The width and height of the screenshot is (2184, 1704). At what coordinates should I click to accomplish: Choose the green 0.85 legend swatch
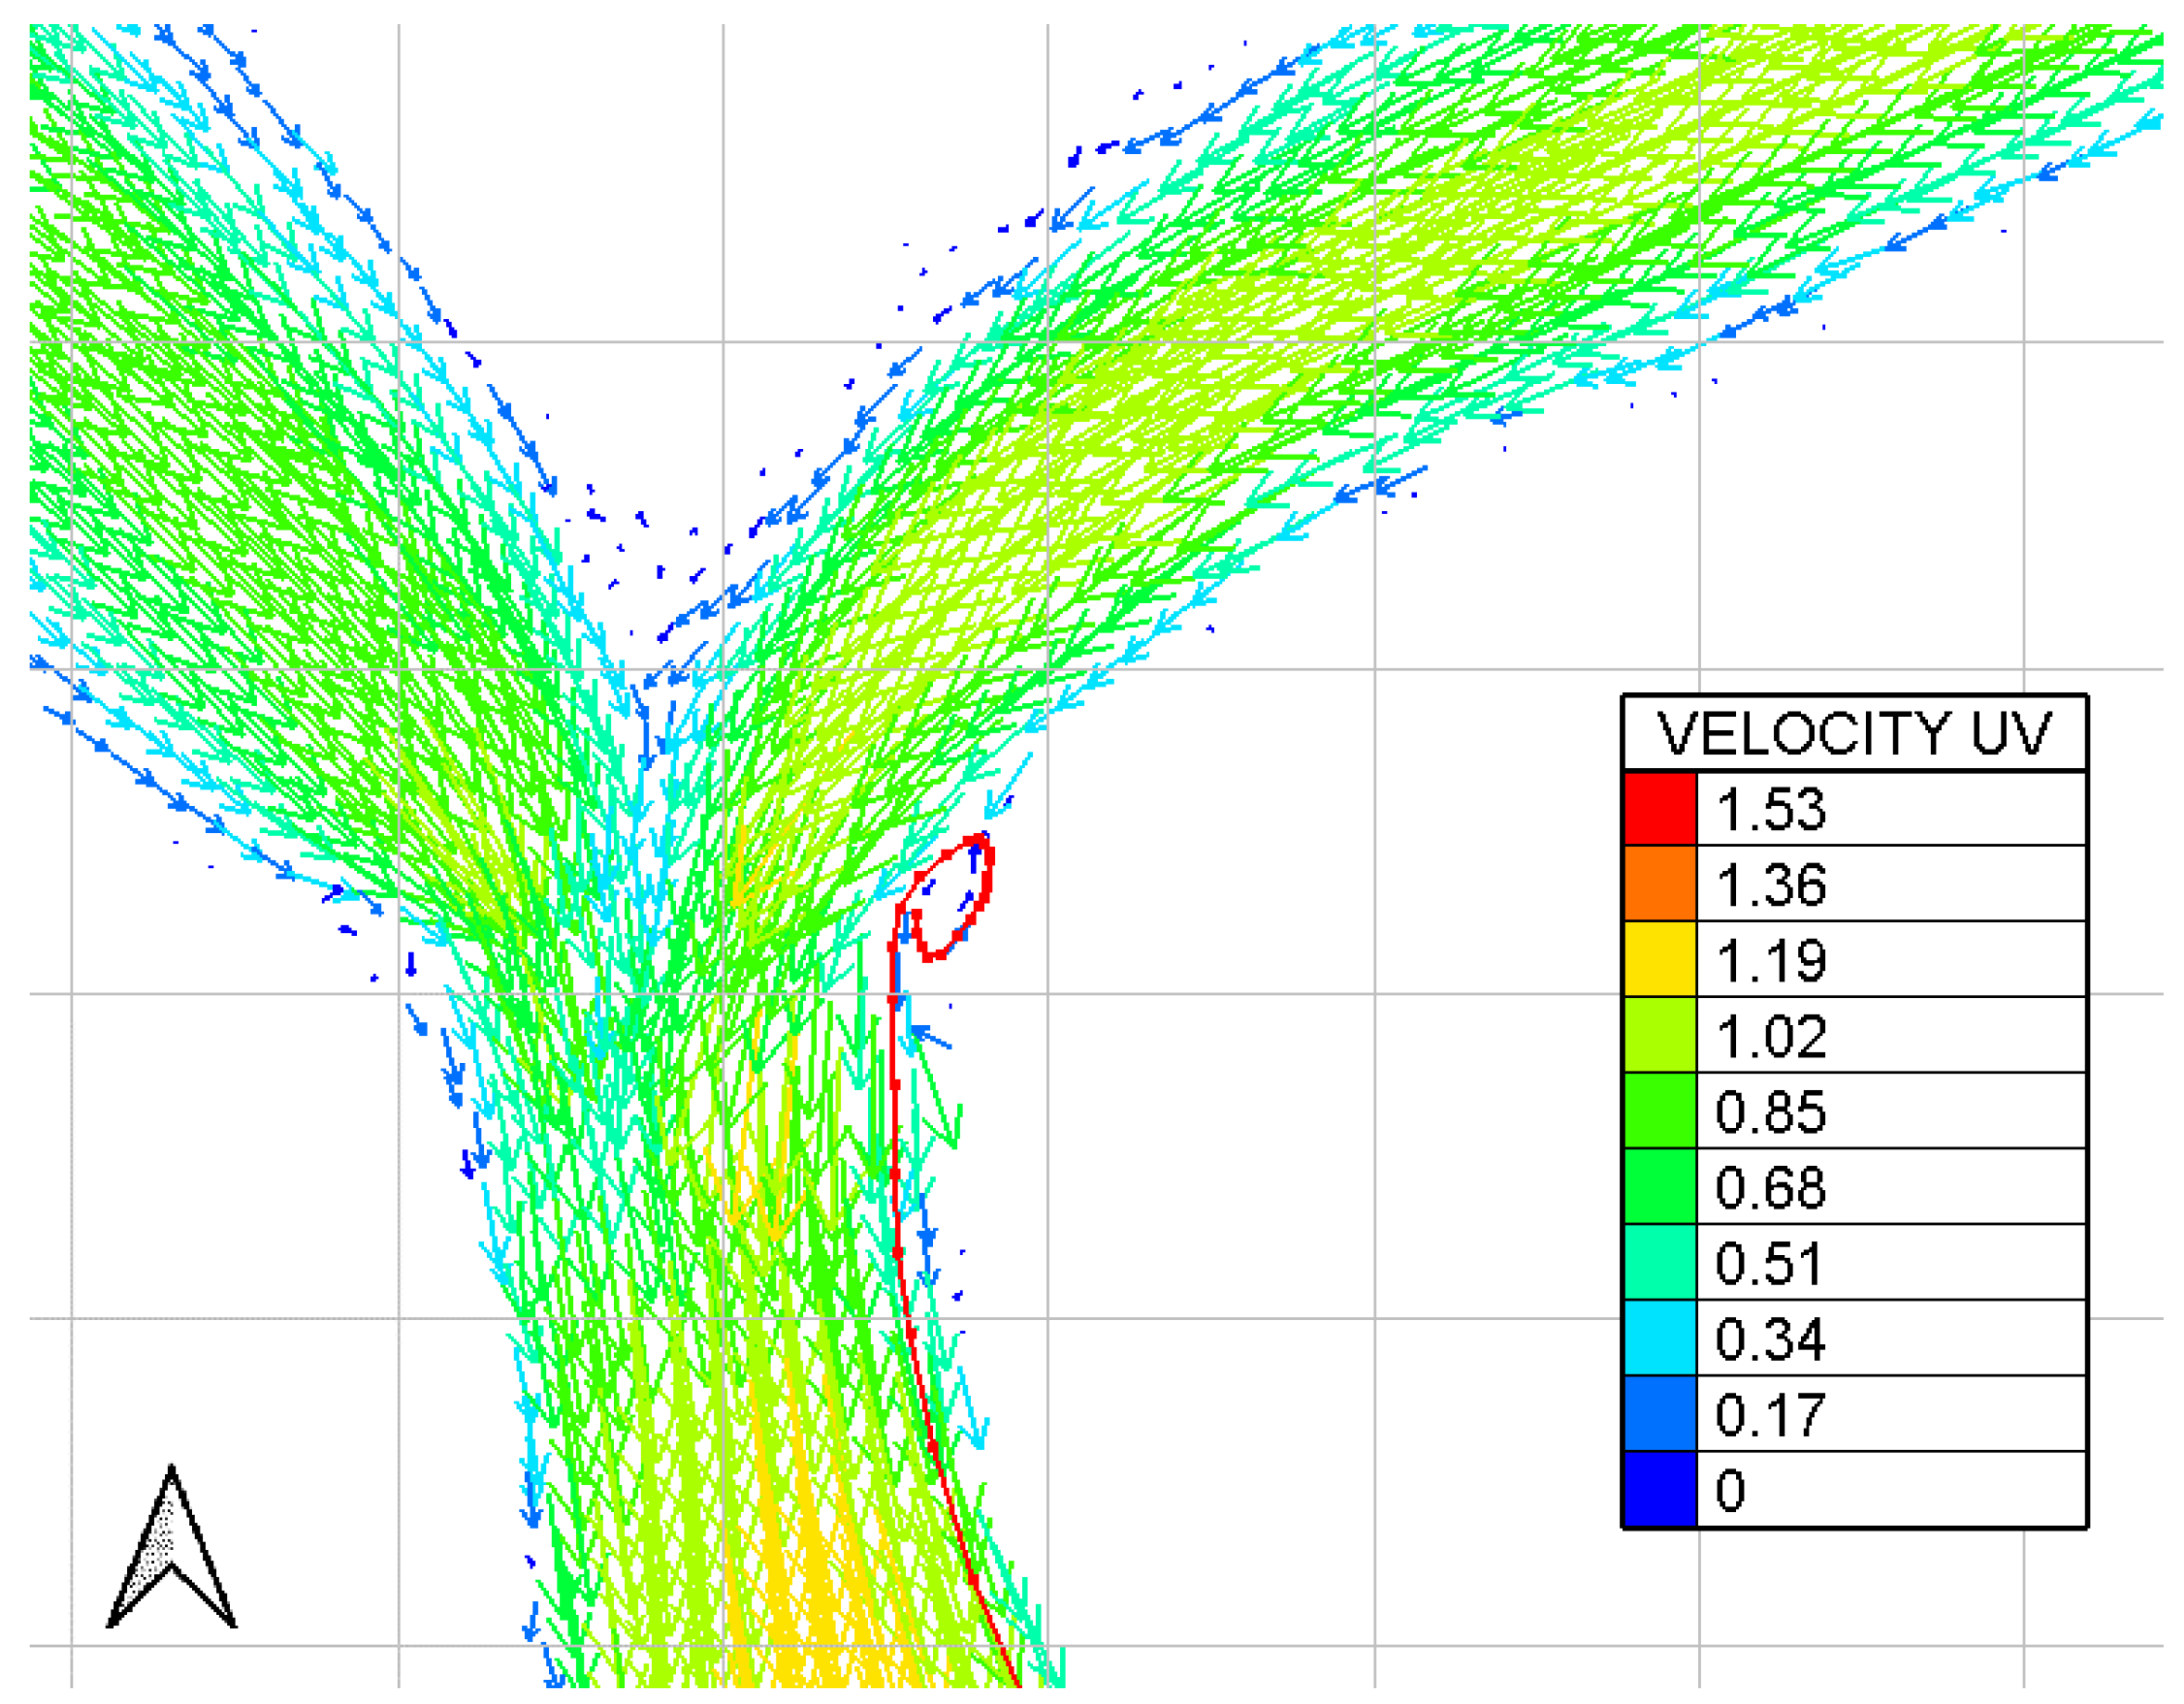pos(1660,1111)
